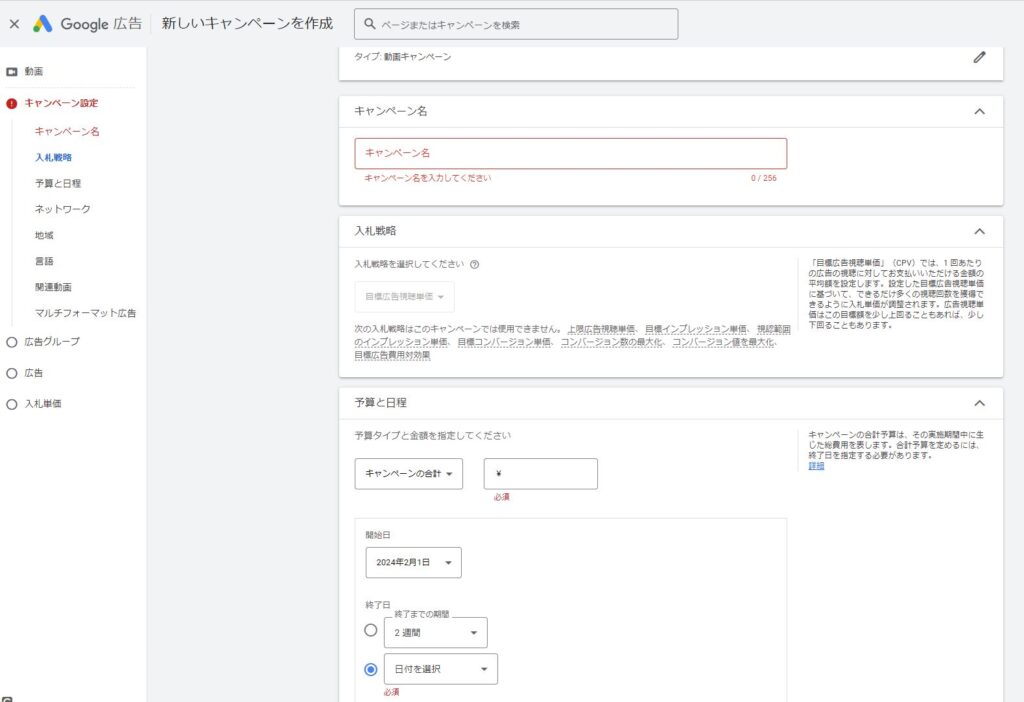The height and width of the screenshot is (702, 1024).
Task: Select the 終了までの期間 radio button
Action: (x=371, y=631)
